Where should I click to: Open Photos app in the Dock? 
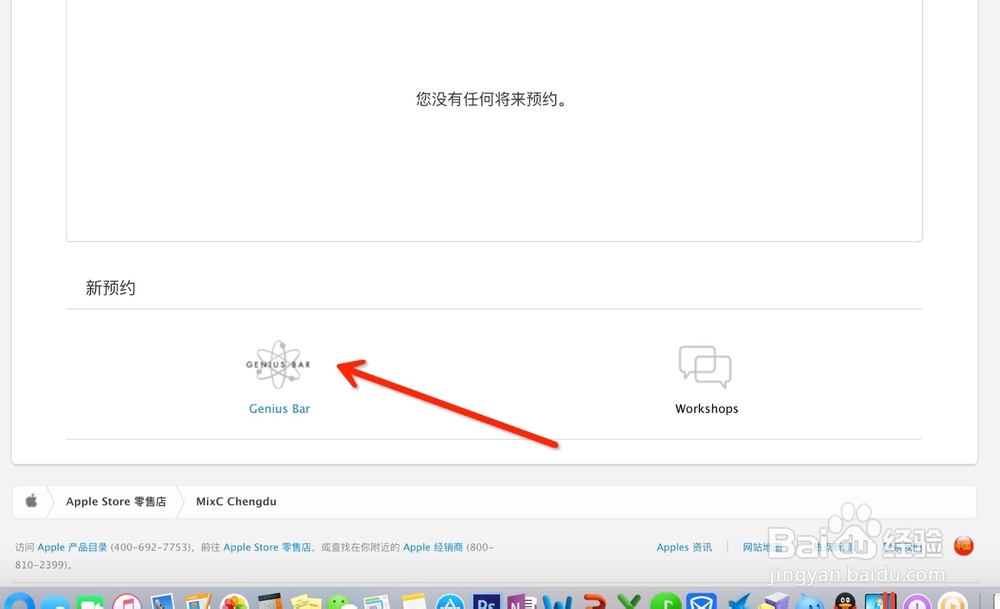[x=234, y=602]
